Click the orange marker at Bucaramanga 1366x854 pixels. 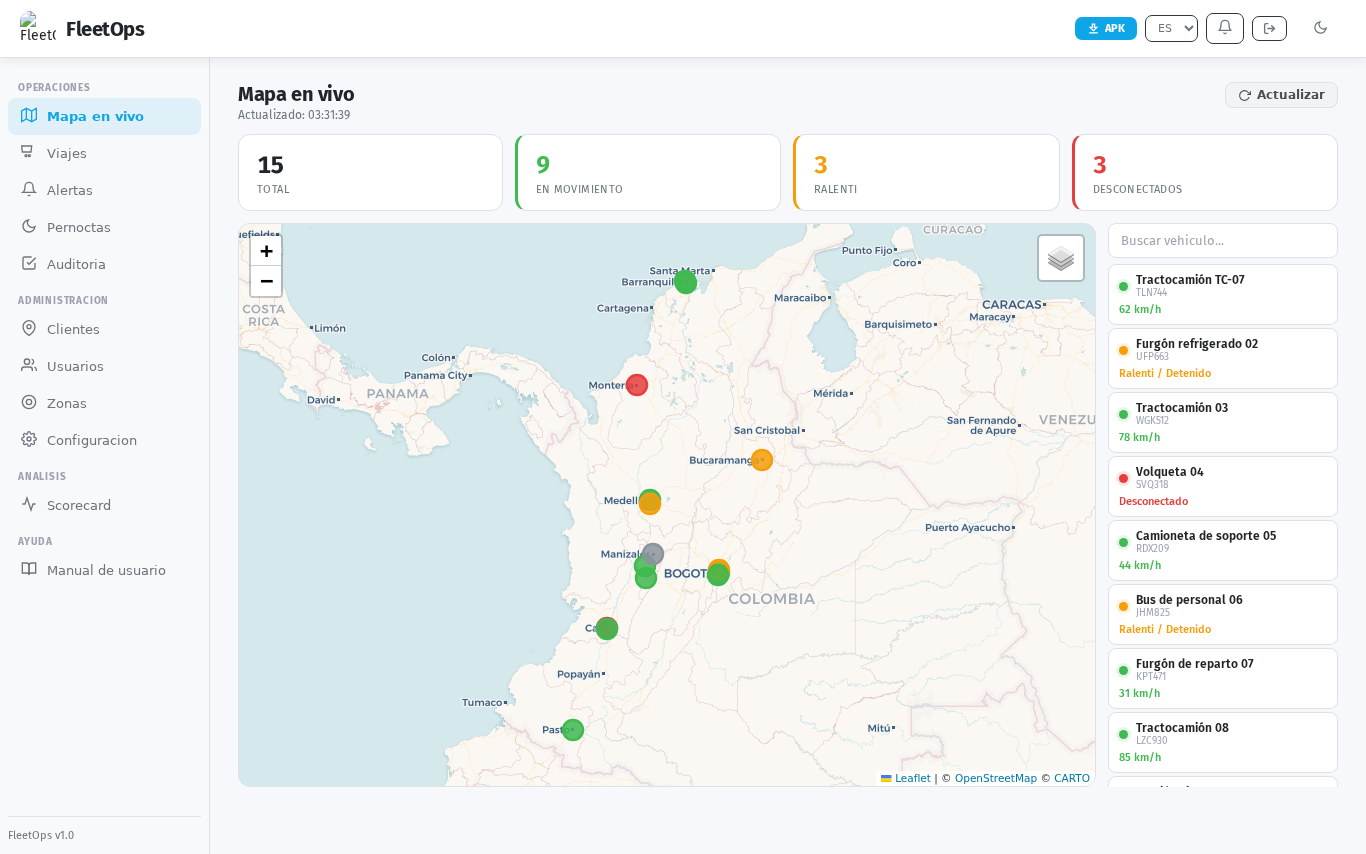[x=762, y=460]
